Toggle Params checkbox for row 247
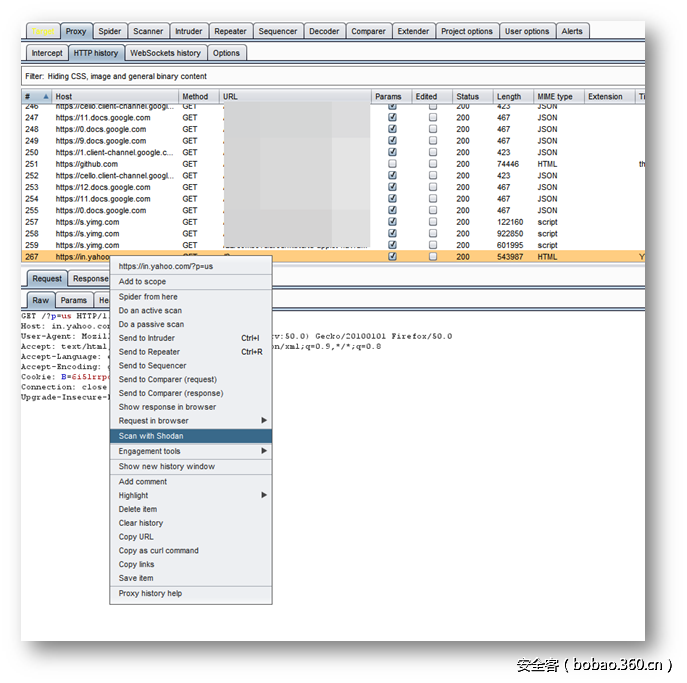The image size is (687, 683). pos(392,117)
